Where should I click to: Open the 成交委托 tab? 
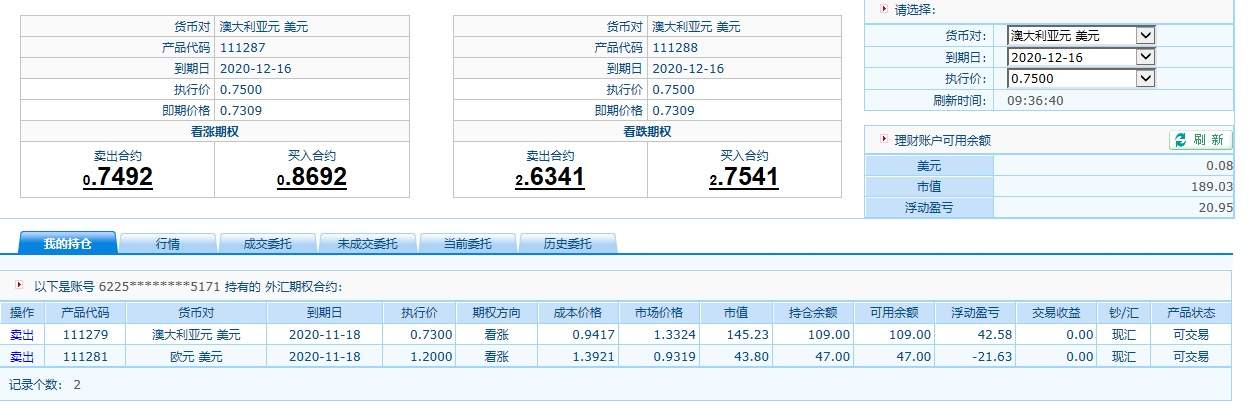[x=267, y=243]
